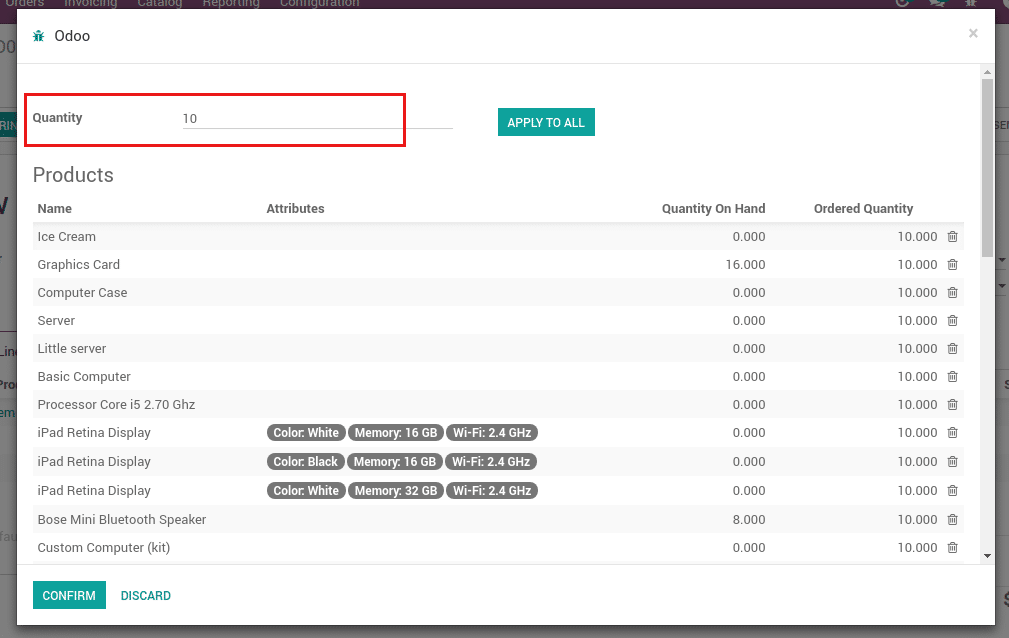Click the scrollbar up arrow in the dialog
The height and width of the screenshot is (638, 1009).
click(987, 72)
